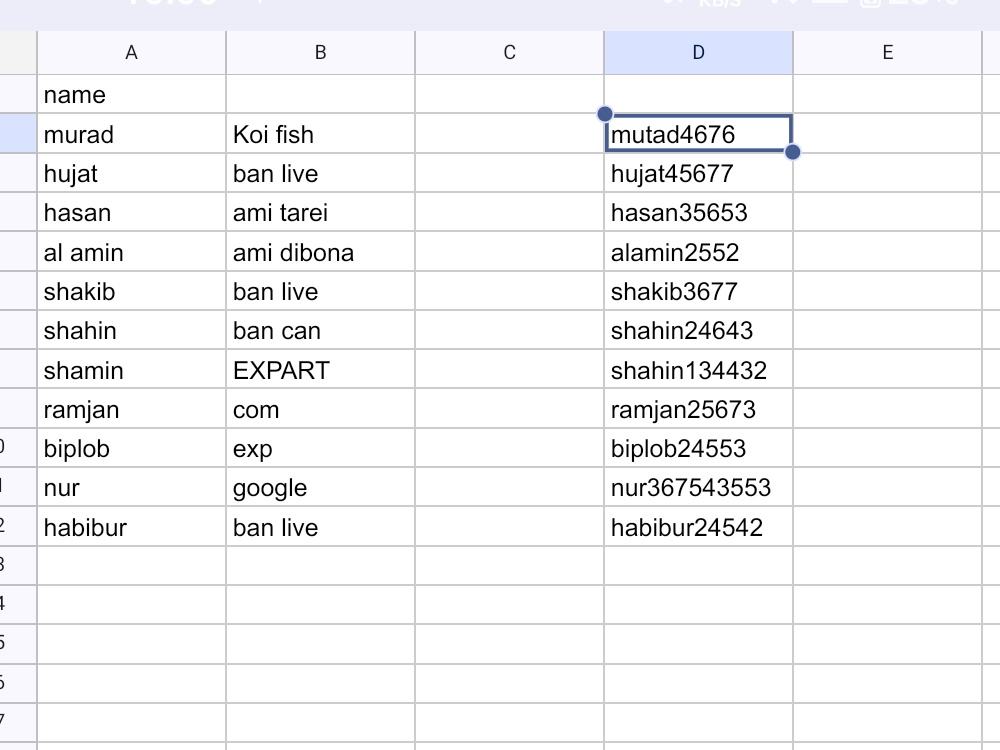Click 'ban live' cell in habibur row

pyautogui.click(x=320, y=527)
